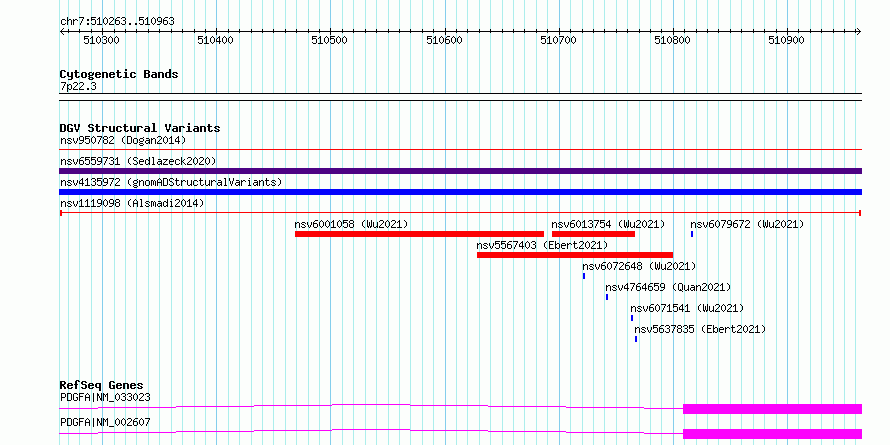Click the PDGFA NM_033023 magenta exon block
This screenshot has width=890, height=445.
point(773,409)
